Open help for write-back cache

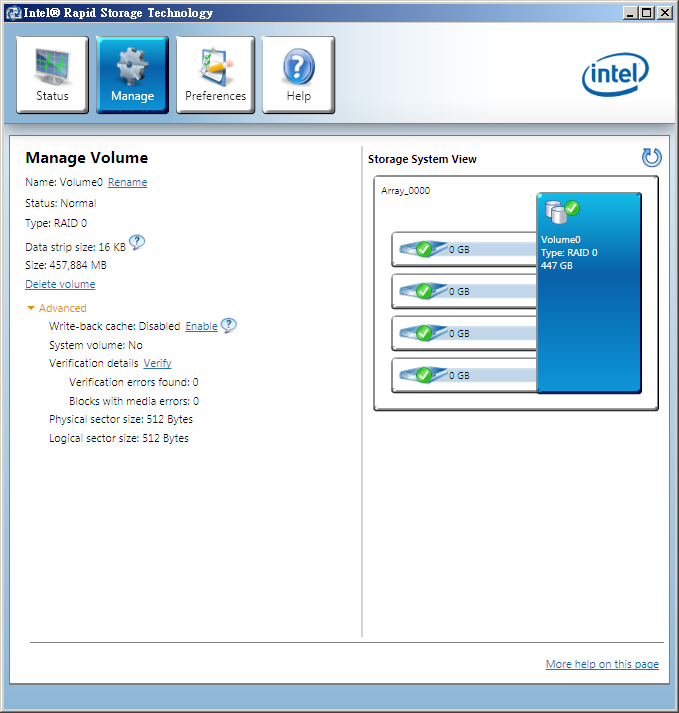tap(228, 325)
